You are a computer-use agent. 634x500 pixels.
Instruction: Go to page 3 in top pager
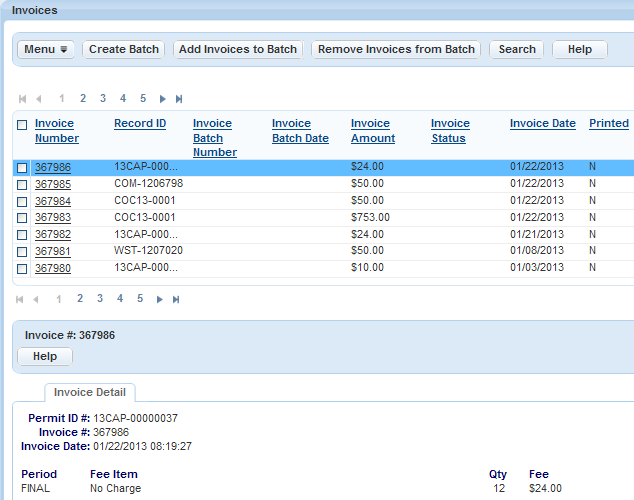click(103, 99)
